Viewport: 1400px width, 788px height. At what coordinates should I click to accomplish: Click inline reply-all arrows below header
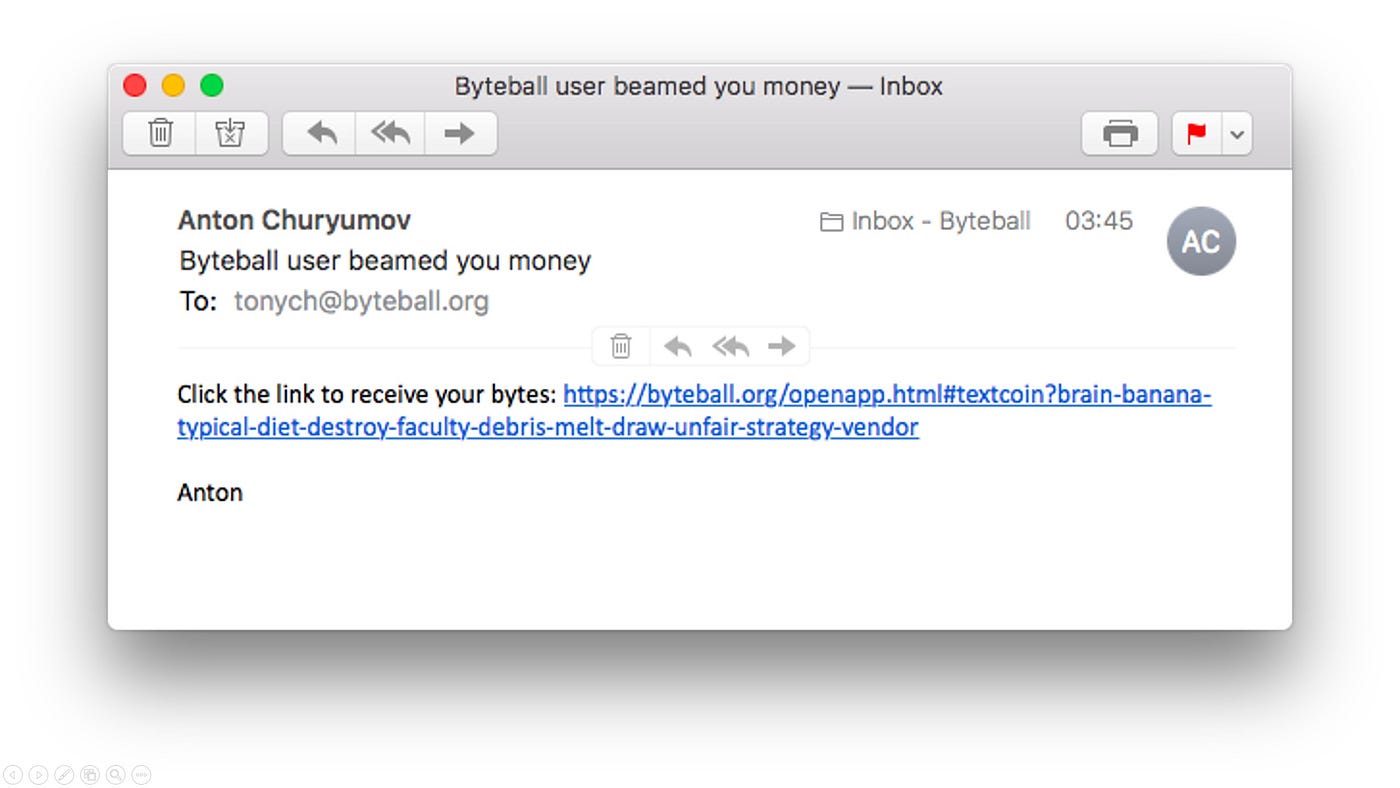(x=731, y=346)
